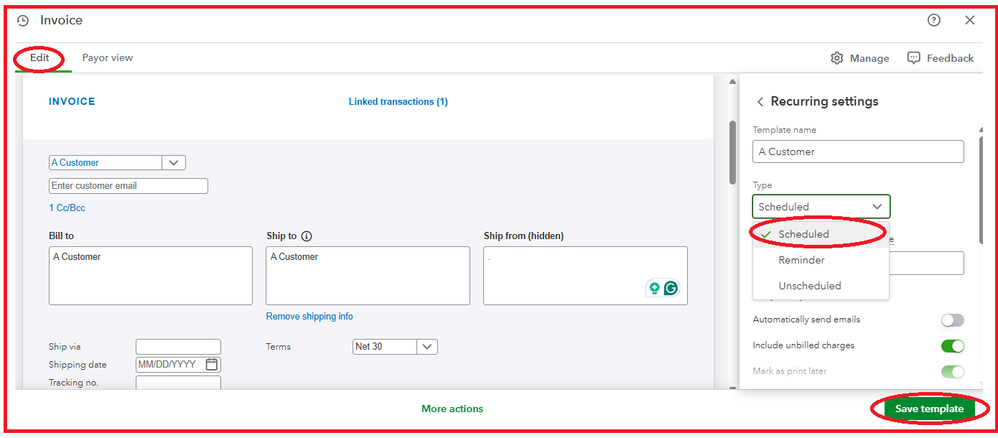Open the Net 30 terms dropdown
Viewport: 998px width, 438px height.
[427, 347]
